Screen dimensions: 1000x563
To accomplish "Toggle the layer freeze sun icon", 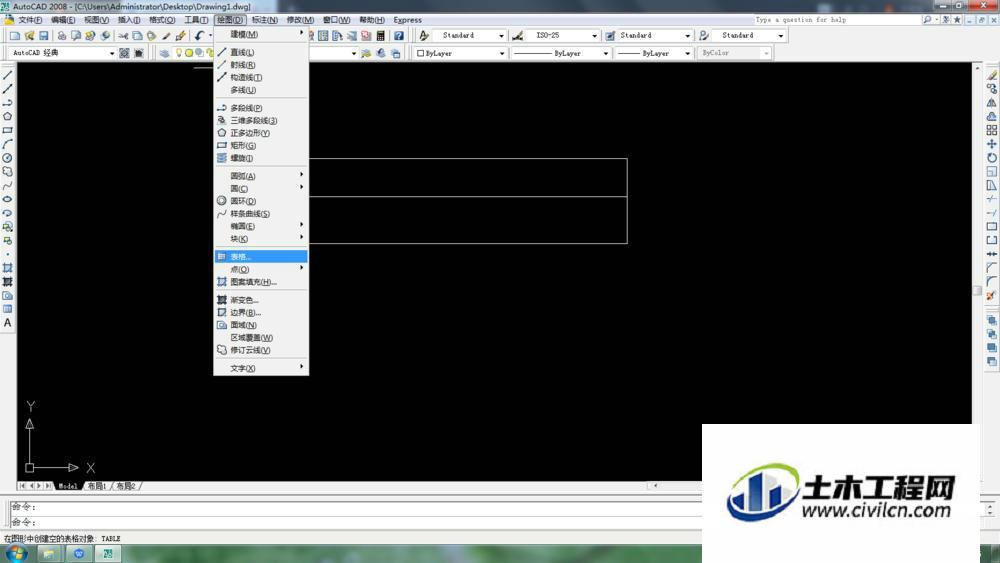I will [189, 53].
